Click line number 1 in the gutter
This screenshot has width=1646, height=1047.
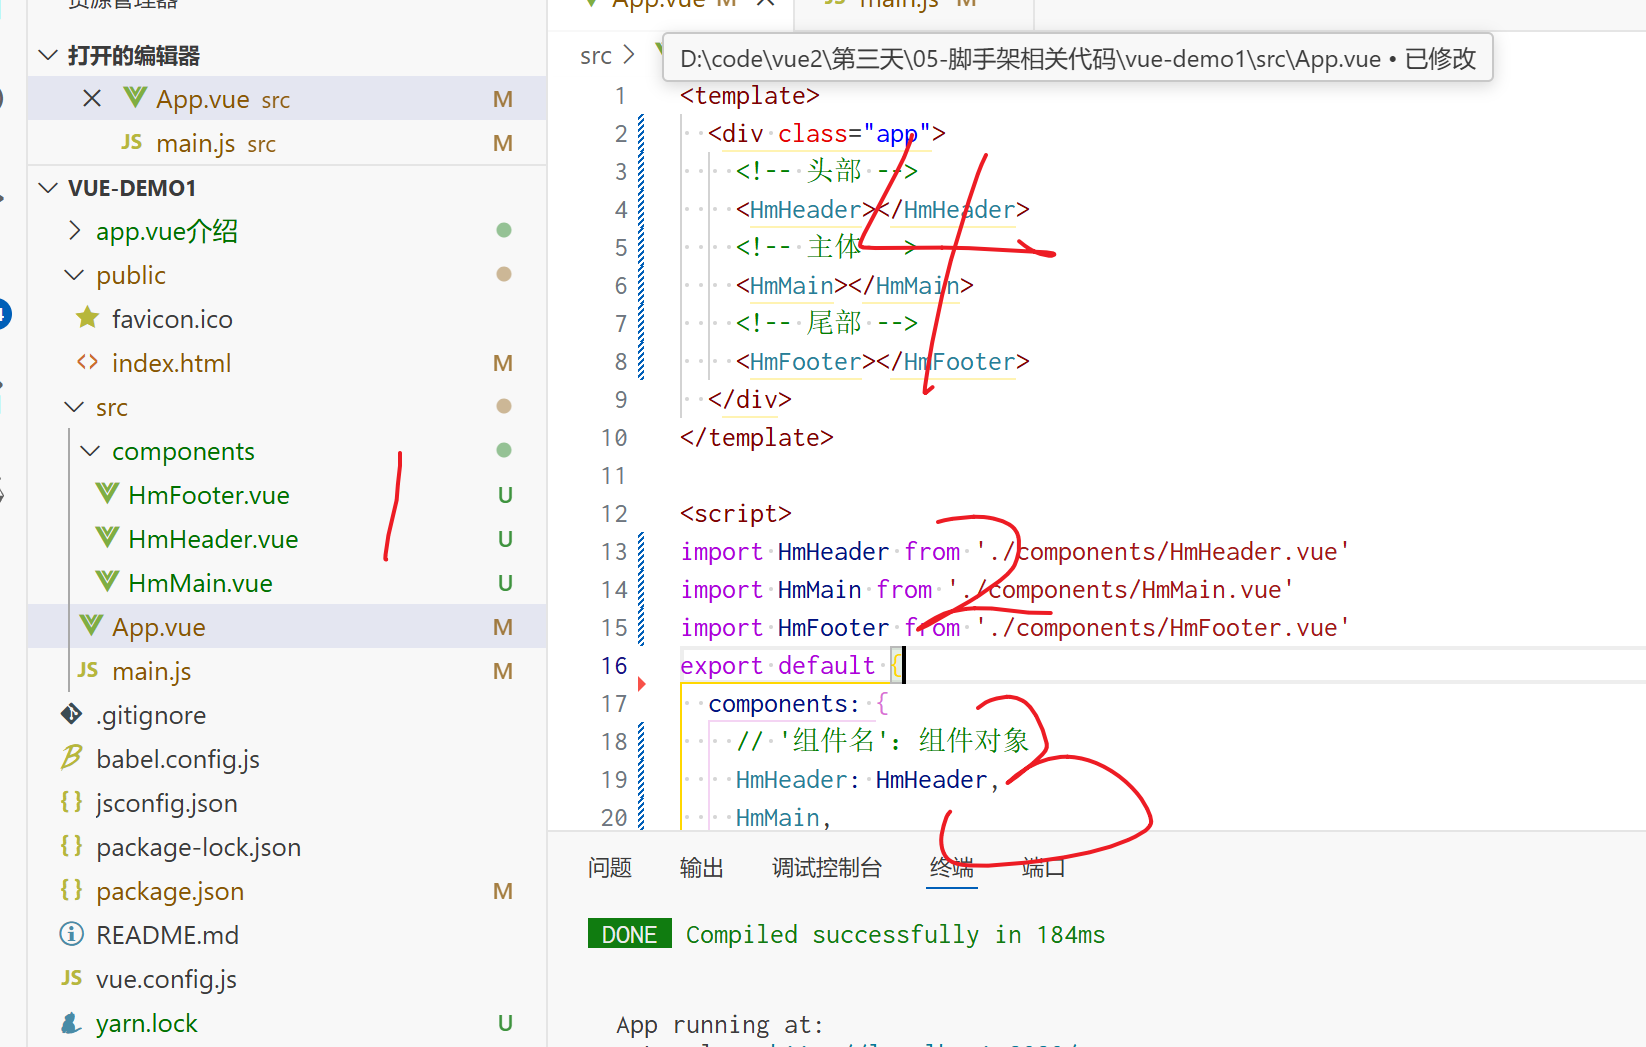tap(620, 96)
